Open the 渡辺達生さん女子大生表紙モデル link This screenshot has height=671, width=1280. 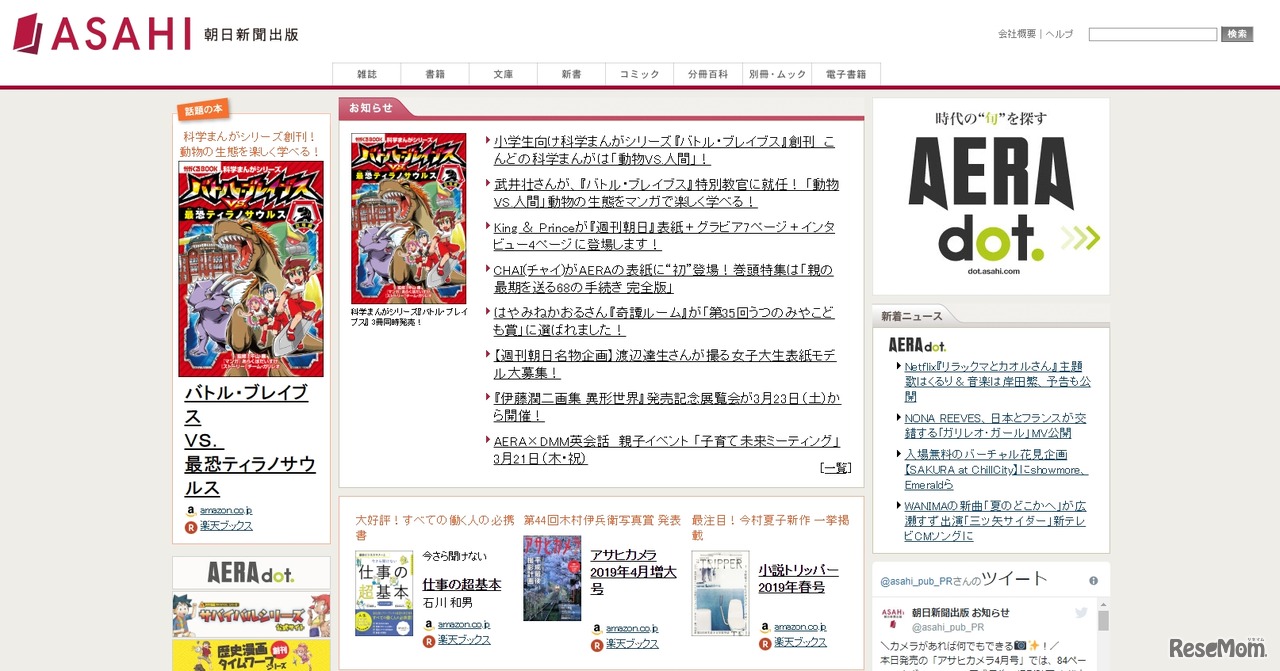click(665, 364)
